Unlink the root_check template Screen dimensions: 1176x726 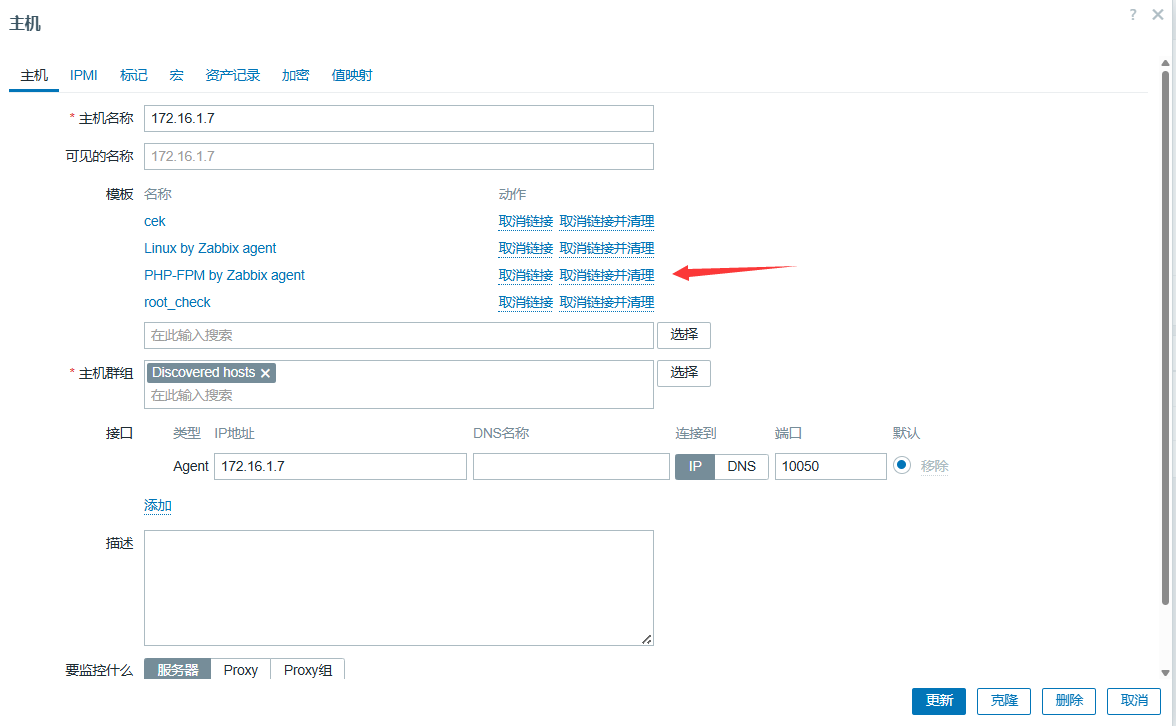tap(525, 302)
